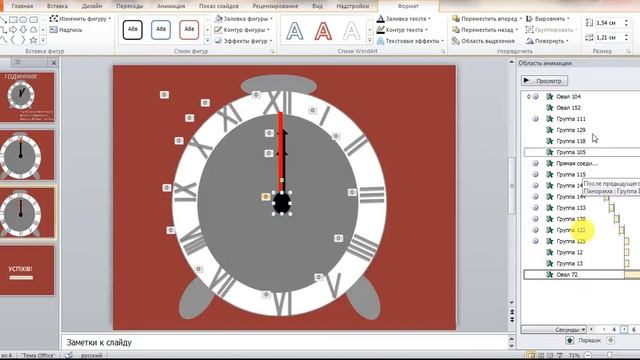Select the oval shape in the shapes gallery

(x=23, y=19)
